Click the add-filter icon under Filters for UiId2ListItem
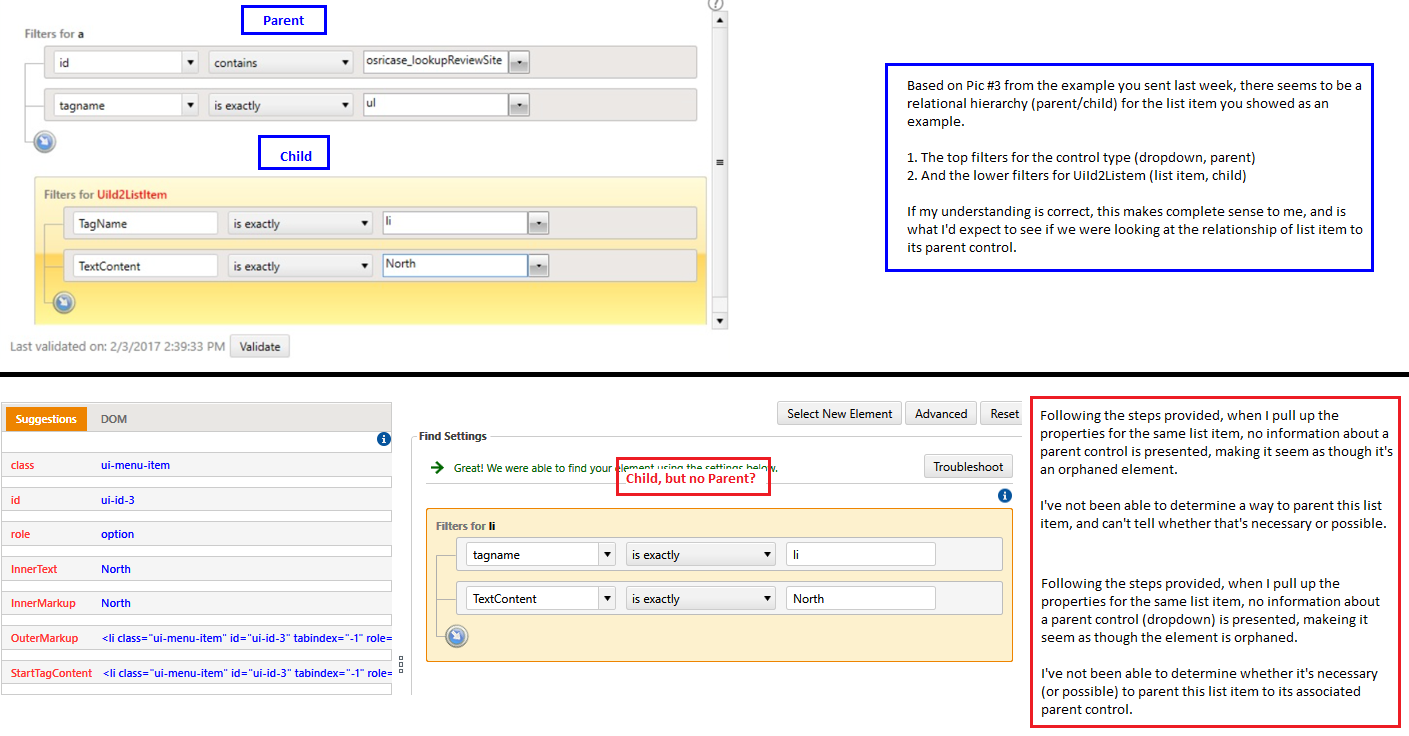 [64, 302]
